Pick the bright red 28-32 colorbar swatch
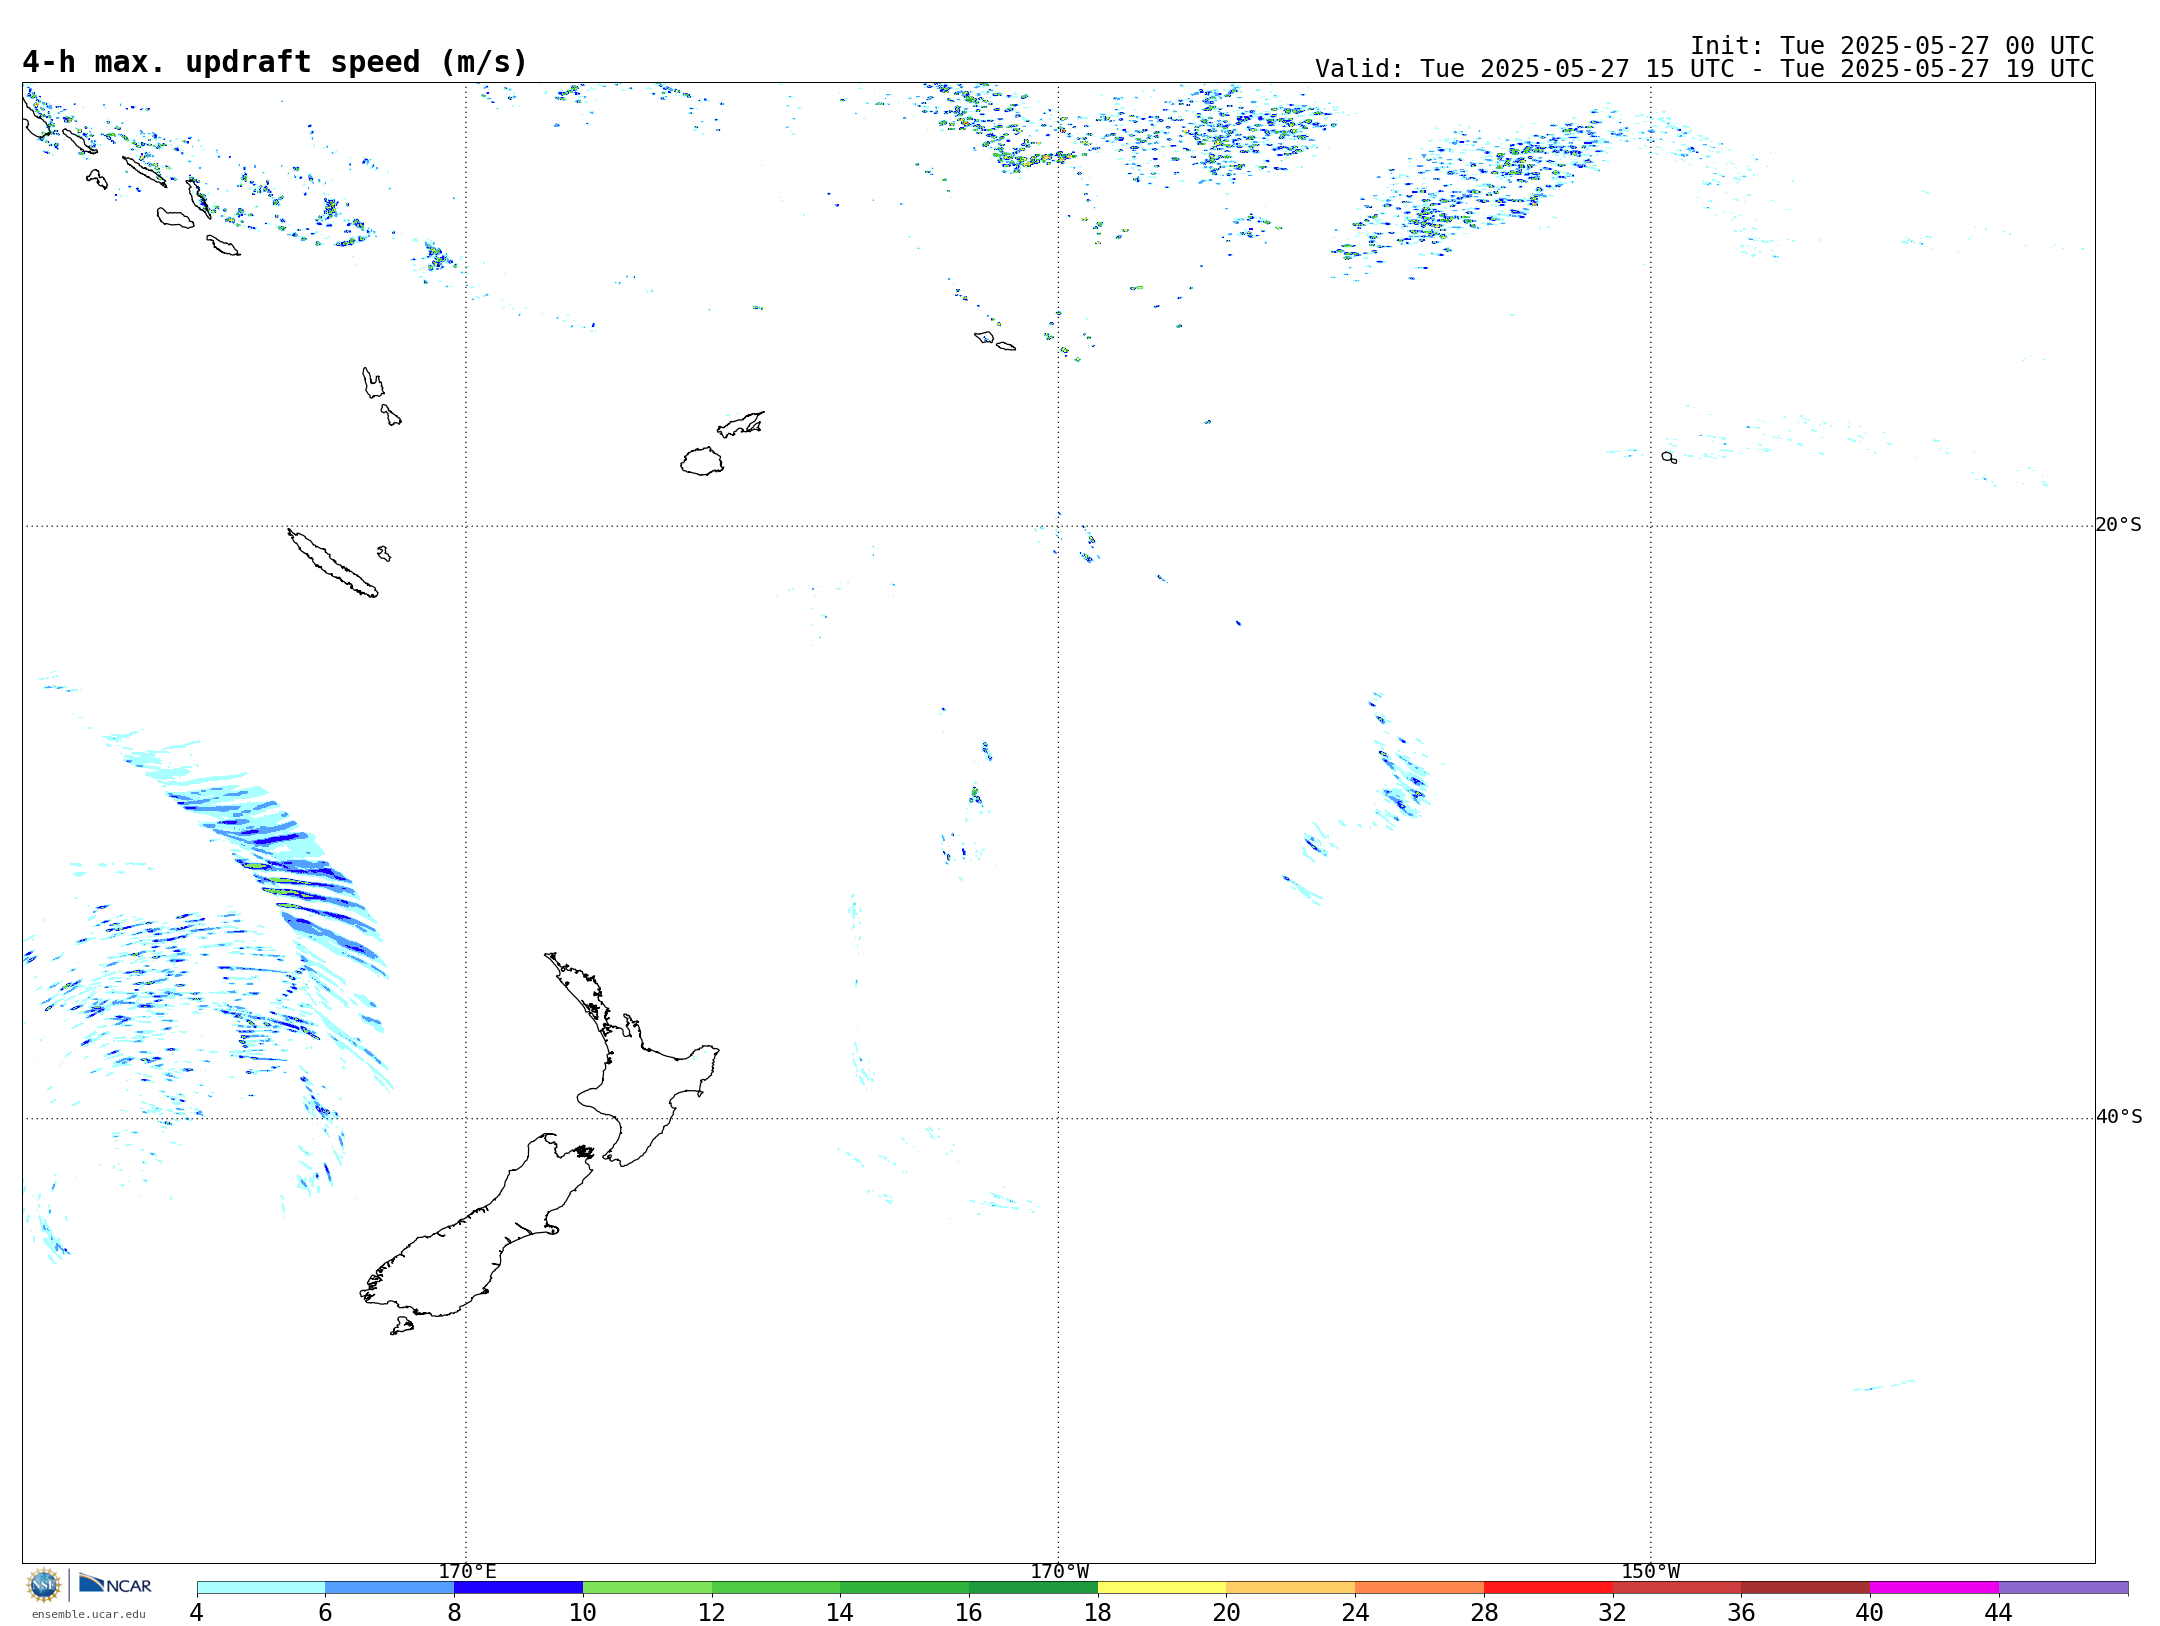This screenshot has width=2160, height=1626. [x=1548, y=1588]
